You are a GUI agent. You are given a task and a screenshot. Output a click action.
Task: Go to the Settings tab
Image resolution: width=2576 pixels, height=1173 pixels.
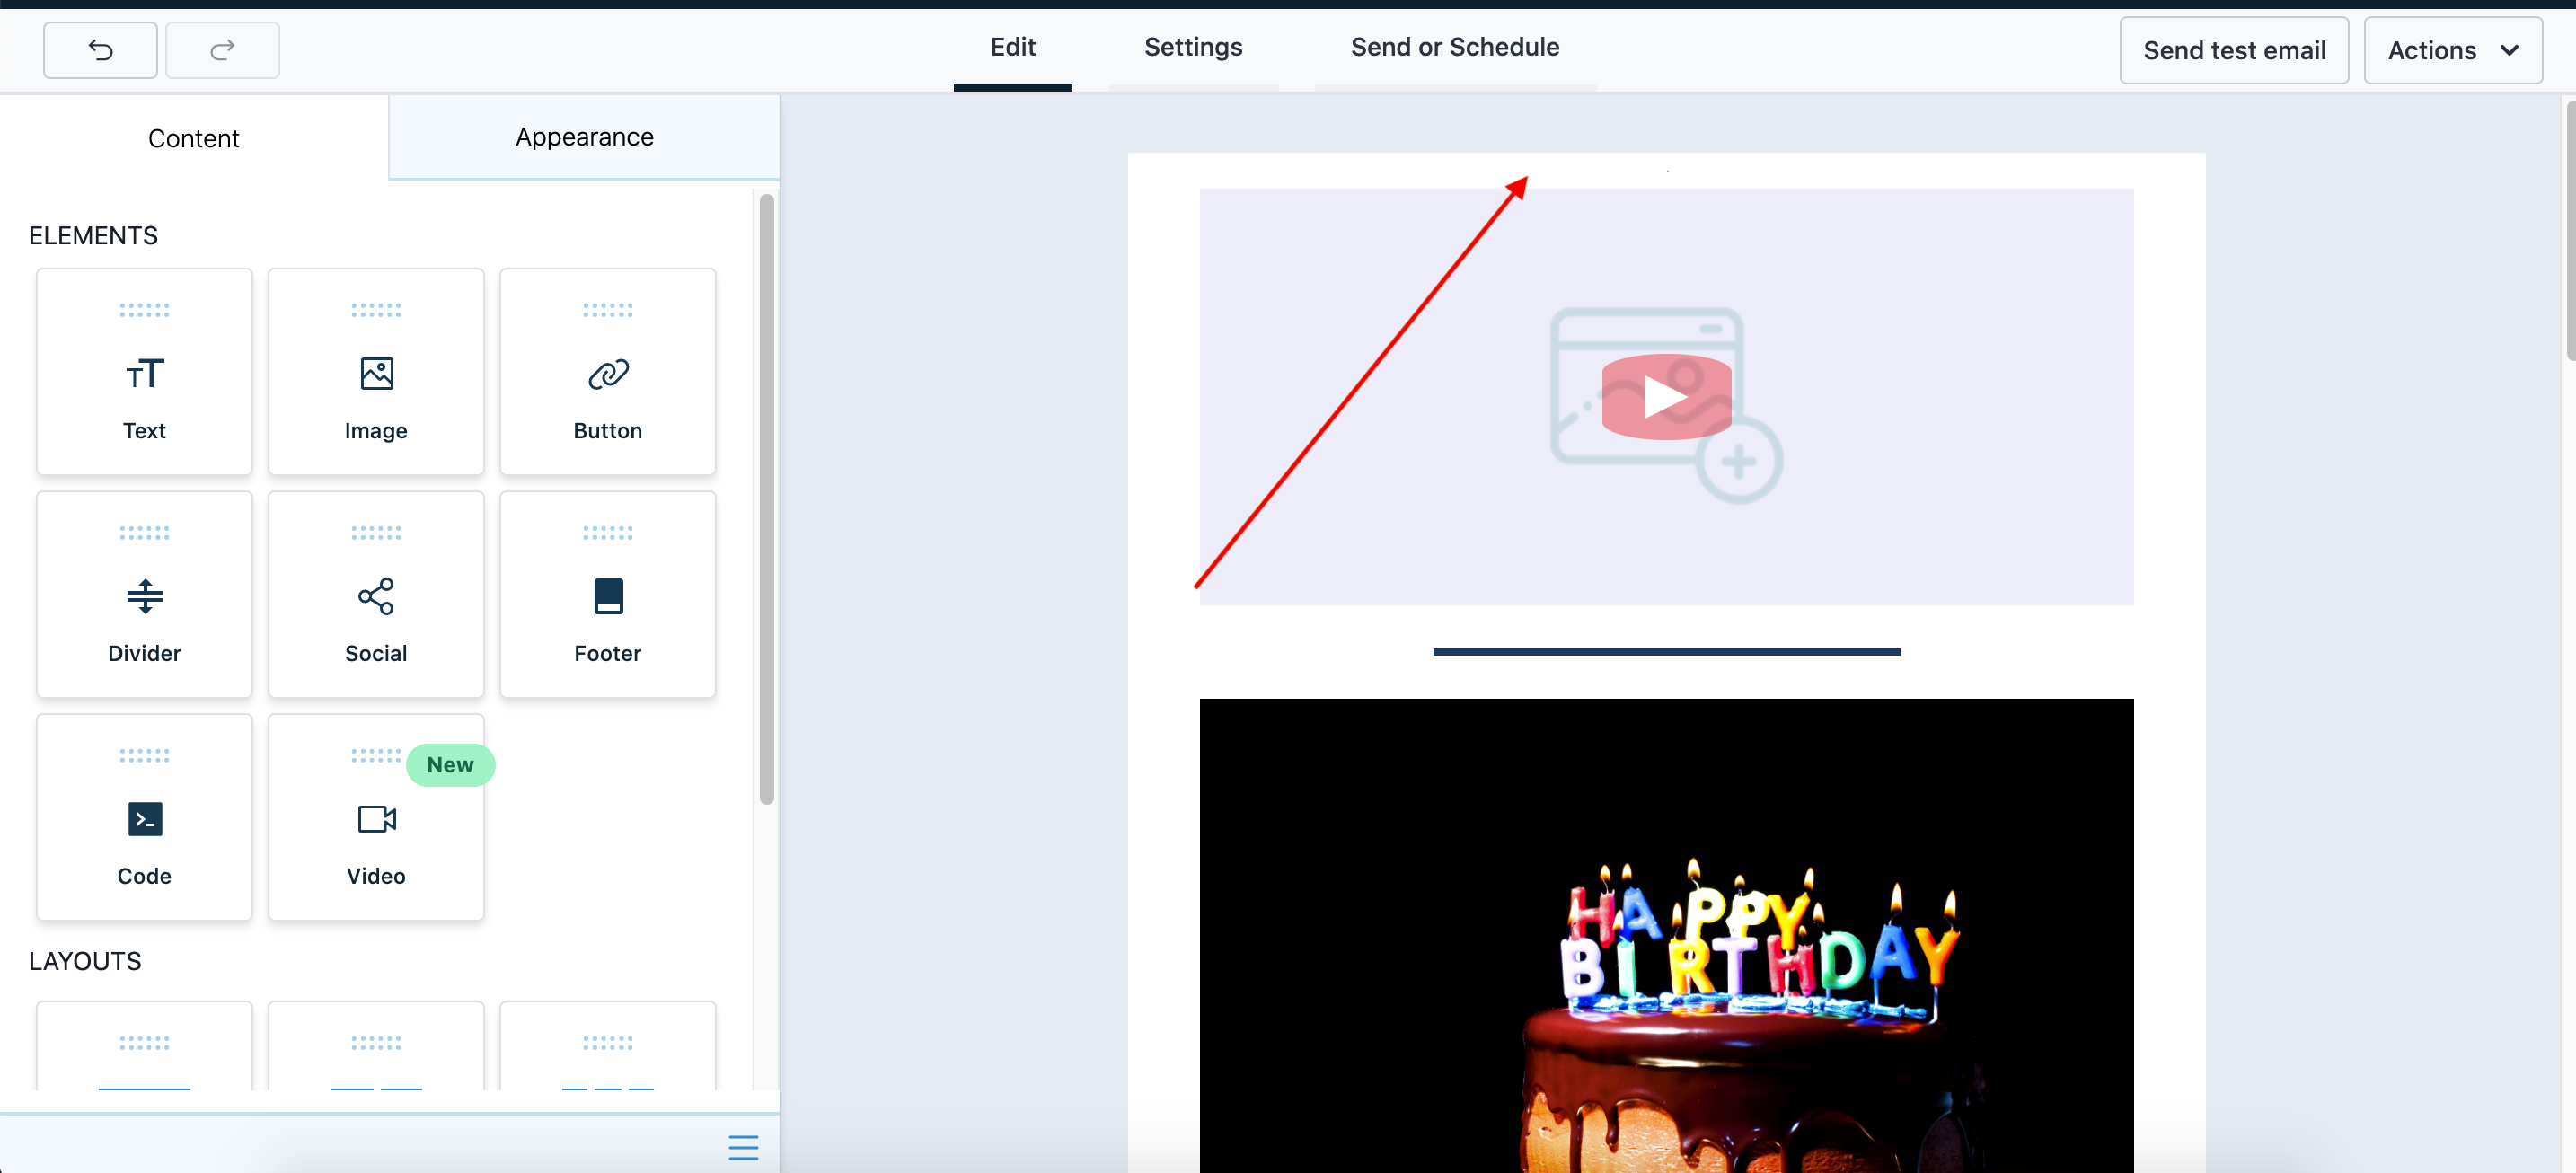(1193, 47)
